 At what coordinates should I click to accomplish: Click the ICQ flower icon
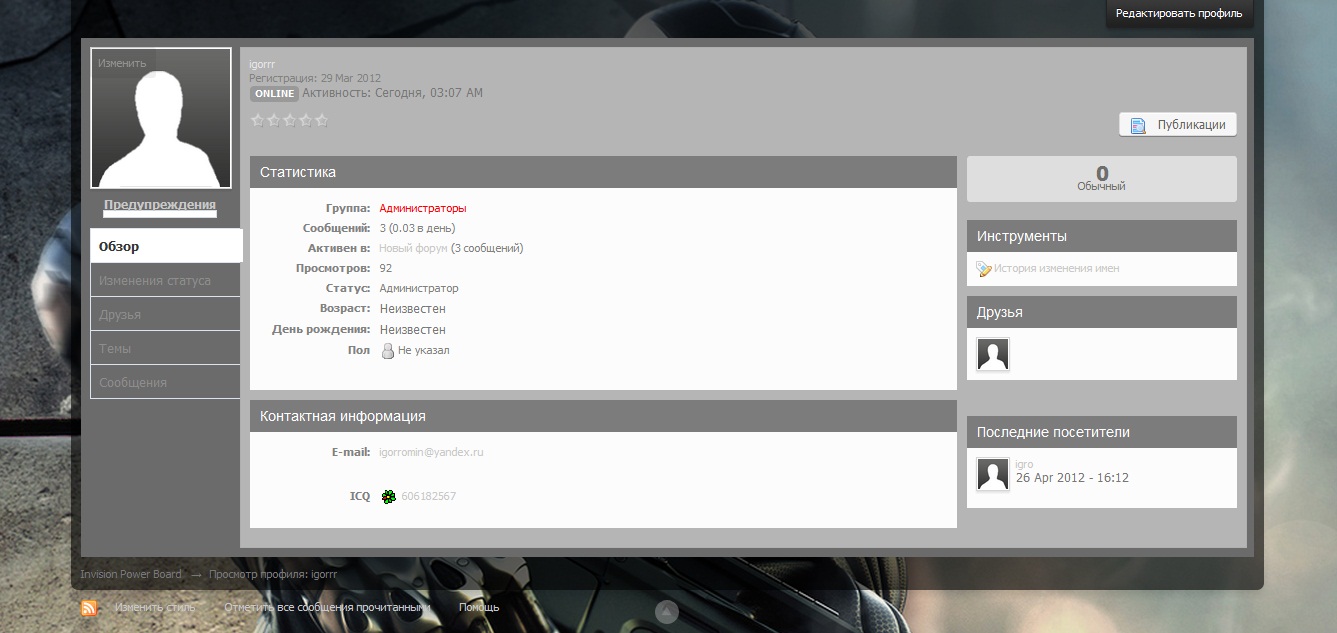tap(389, 496)
